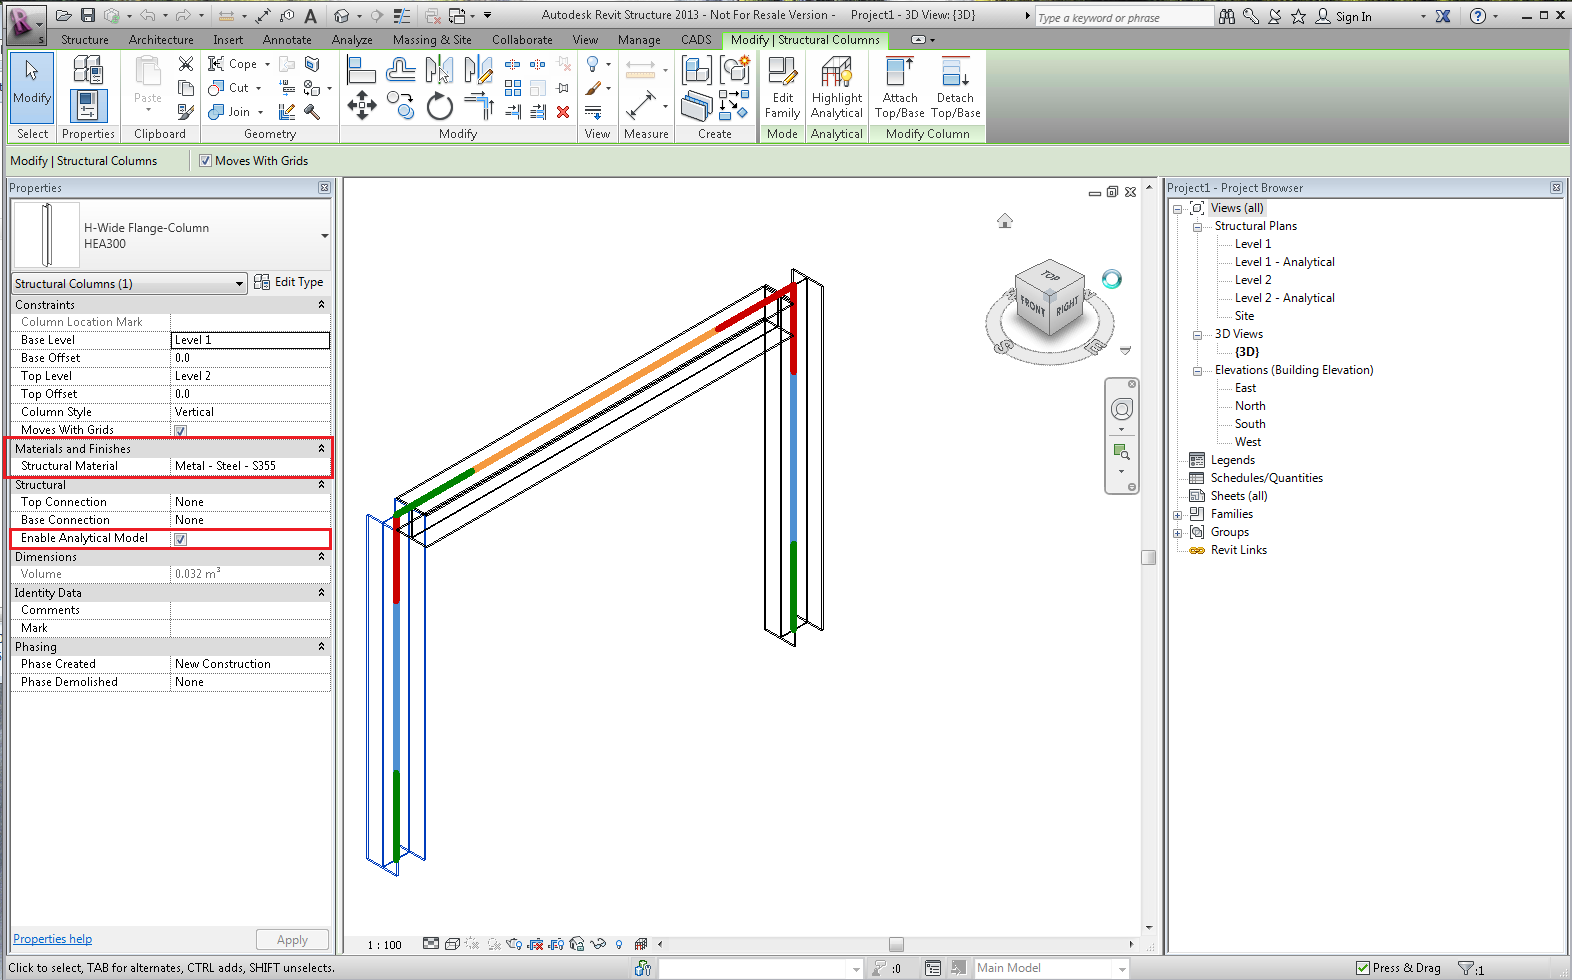This screenshot has width=1572, height=980.
Task: Toggle Moves With Grids in options bar
Action: tap(206, 161)
